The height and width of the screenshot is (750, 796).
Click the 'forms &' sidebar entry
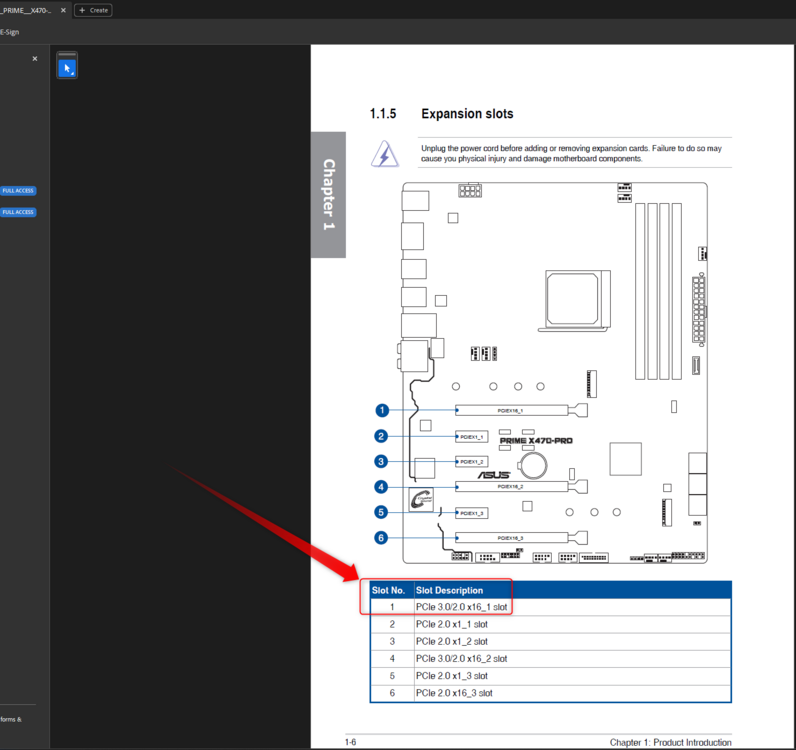11,720
